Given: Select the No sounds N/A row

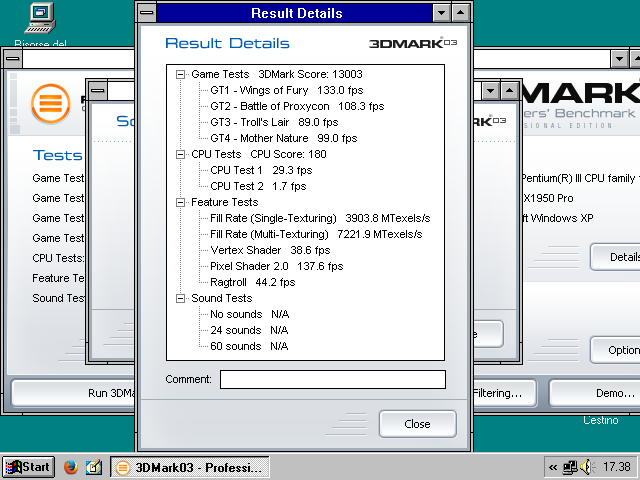Looking at the screenshot, I should [249, 314].
